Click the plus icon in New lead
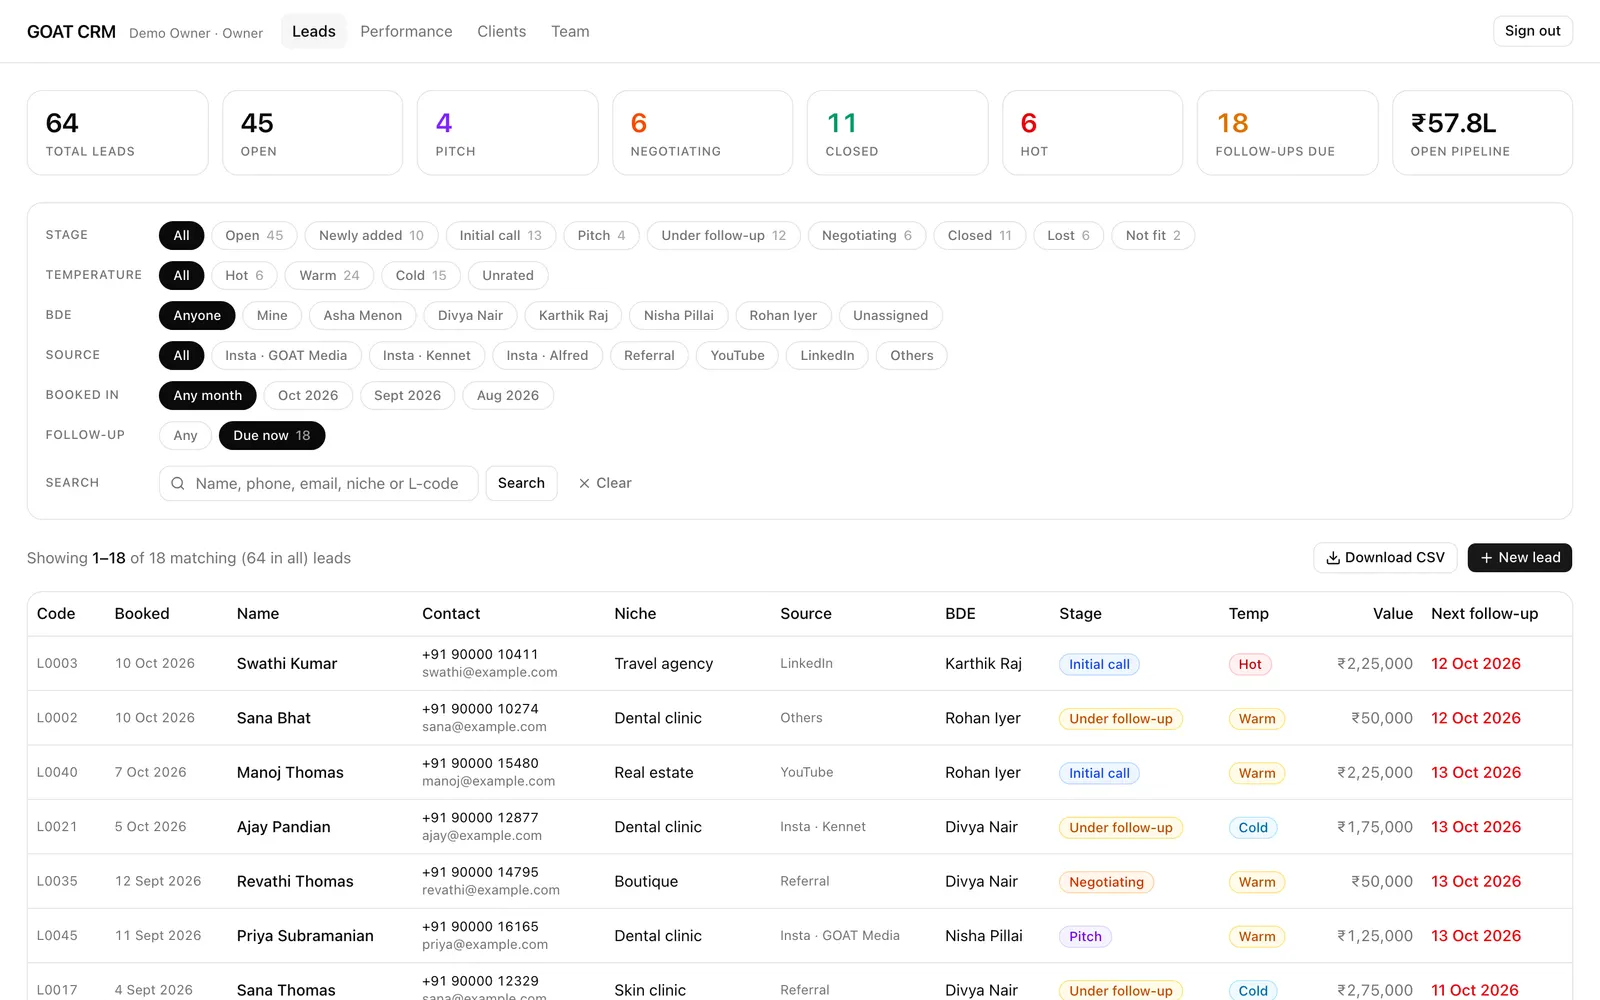1600x1000 pixels. [x=1486, y=558]
